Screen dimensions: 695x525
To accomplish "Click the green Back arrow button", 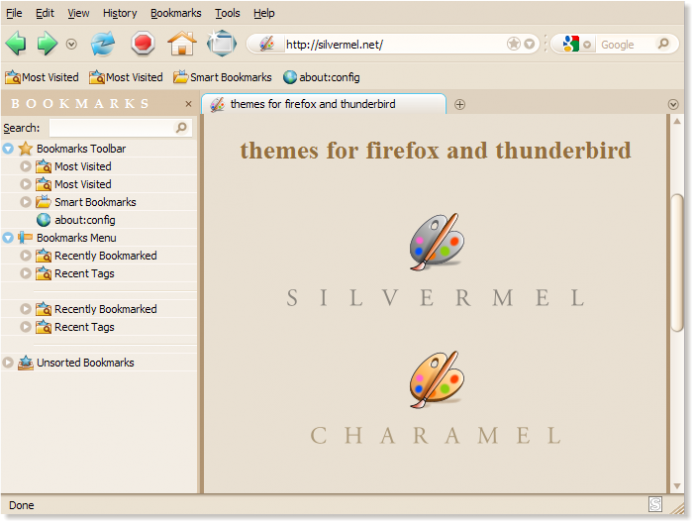I will 16,44.
